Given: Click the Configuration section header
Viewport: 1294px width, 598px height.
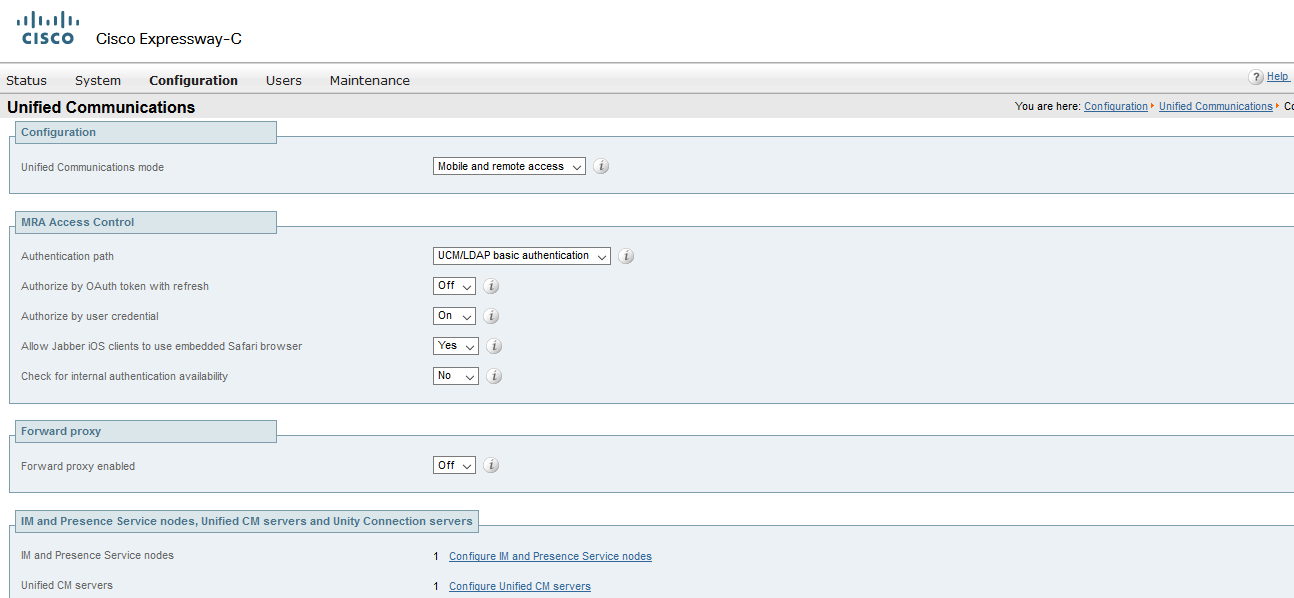Looking at the screenshot, I should 145,132.
